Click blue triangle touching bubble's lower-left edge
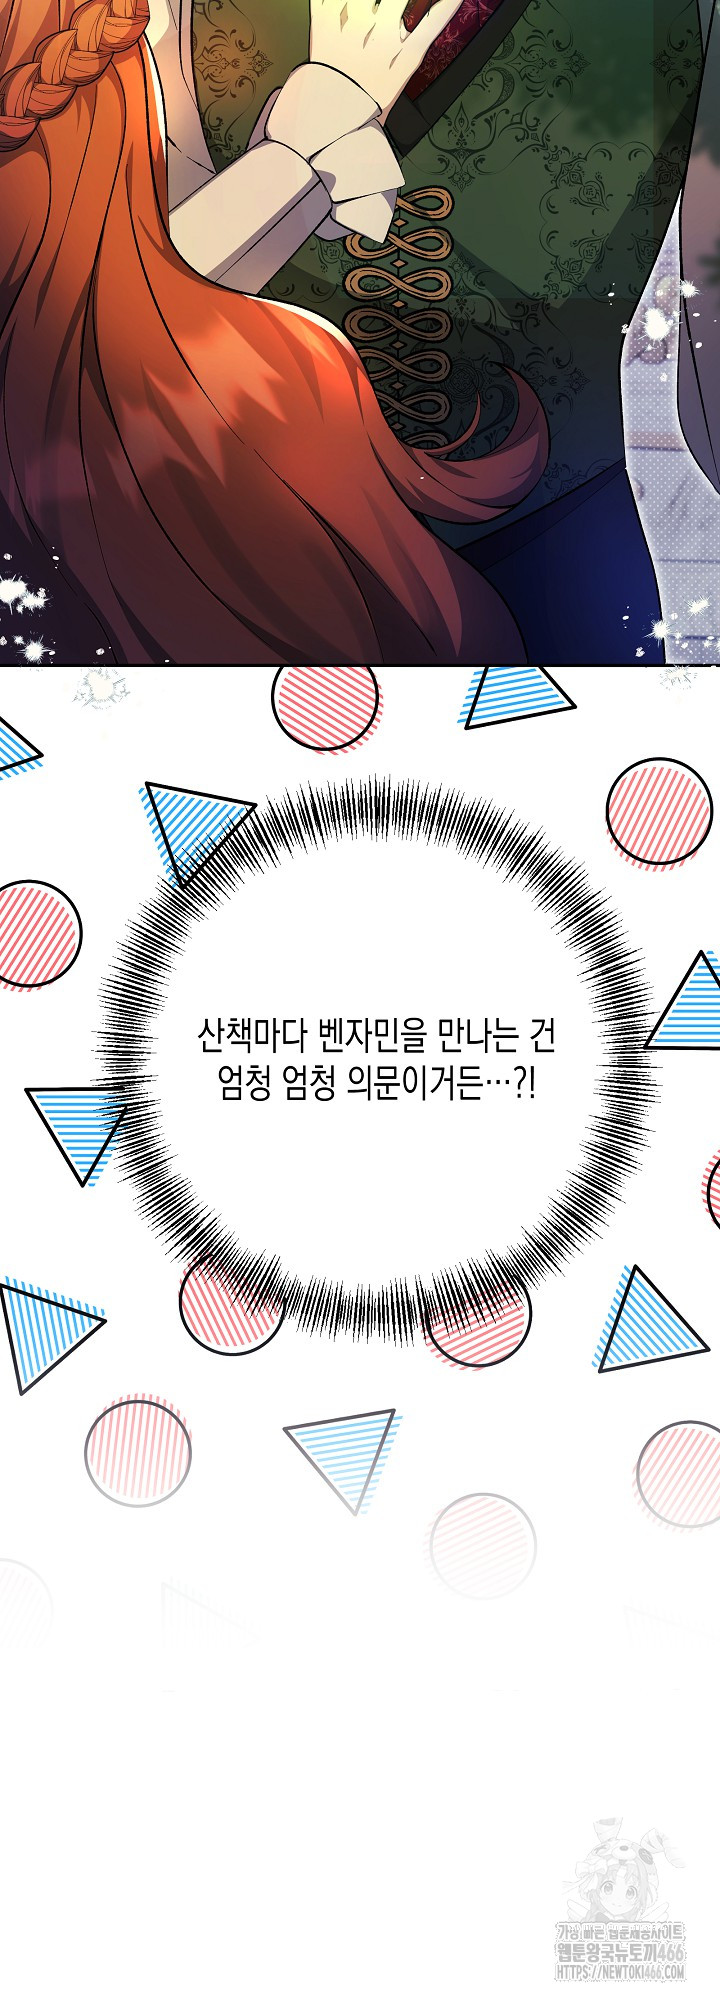This screenshot has height=2000, width=720. (77, 1129)
